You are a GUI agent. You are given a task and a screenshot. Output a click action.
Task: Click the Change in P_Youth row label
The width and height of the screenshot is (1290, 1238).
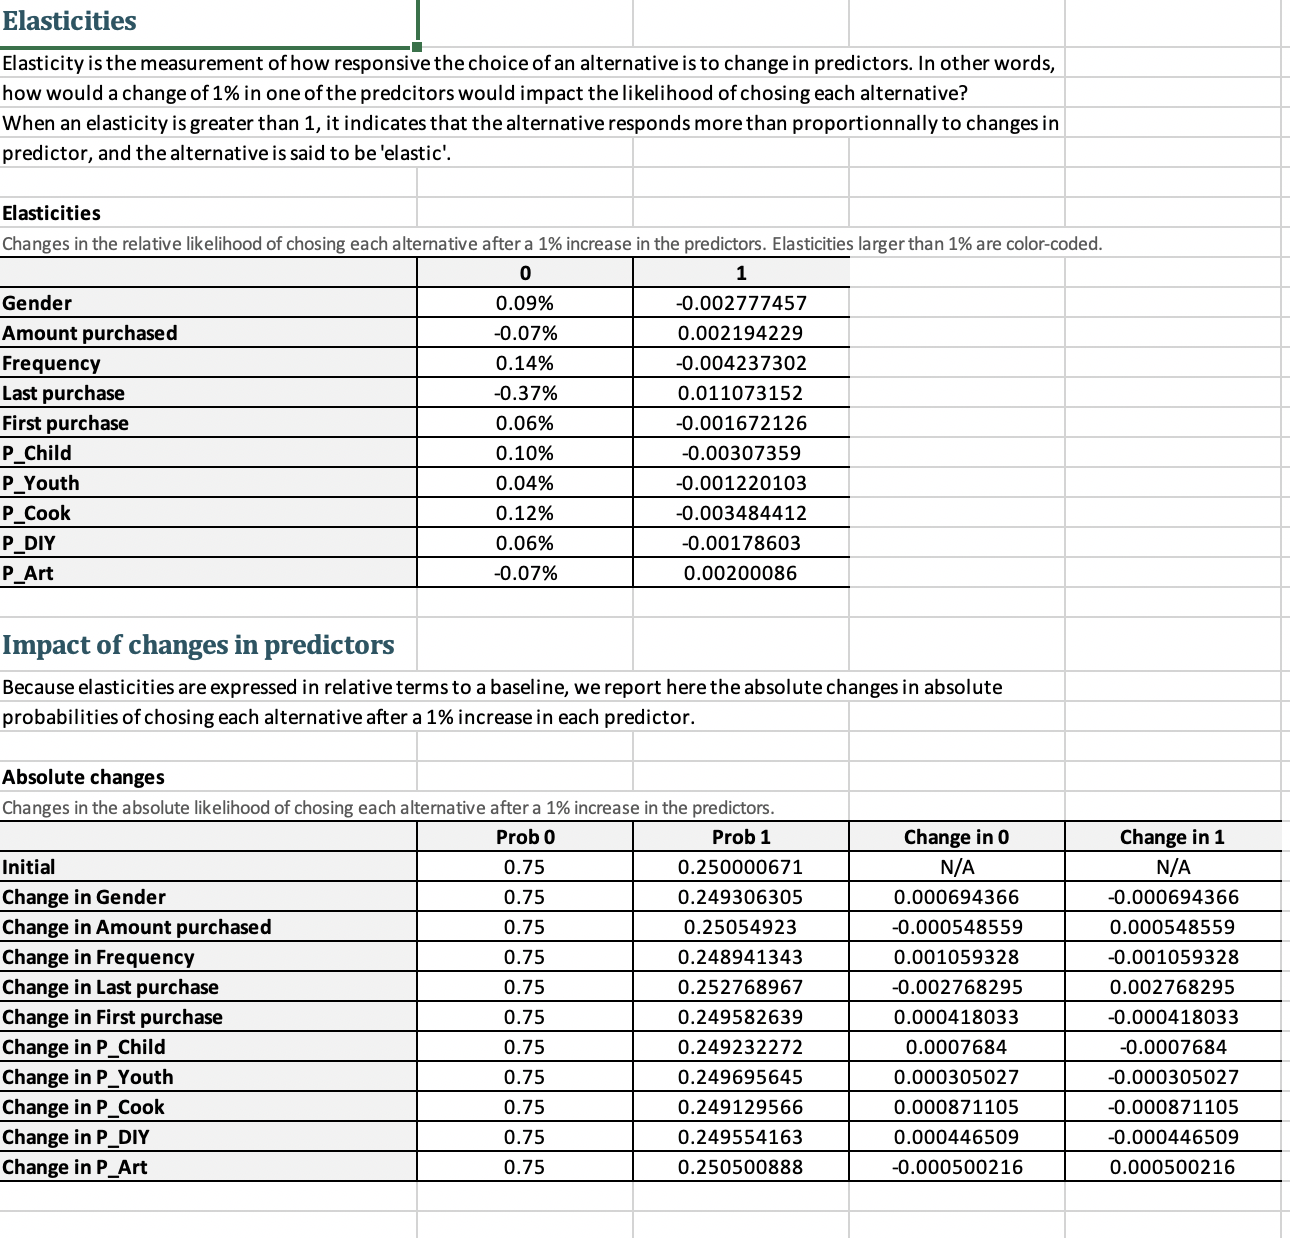coord(208,1077)
